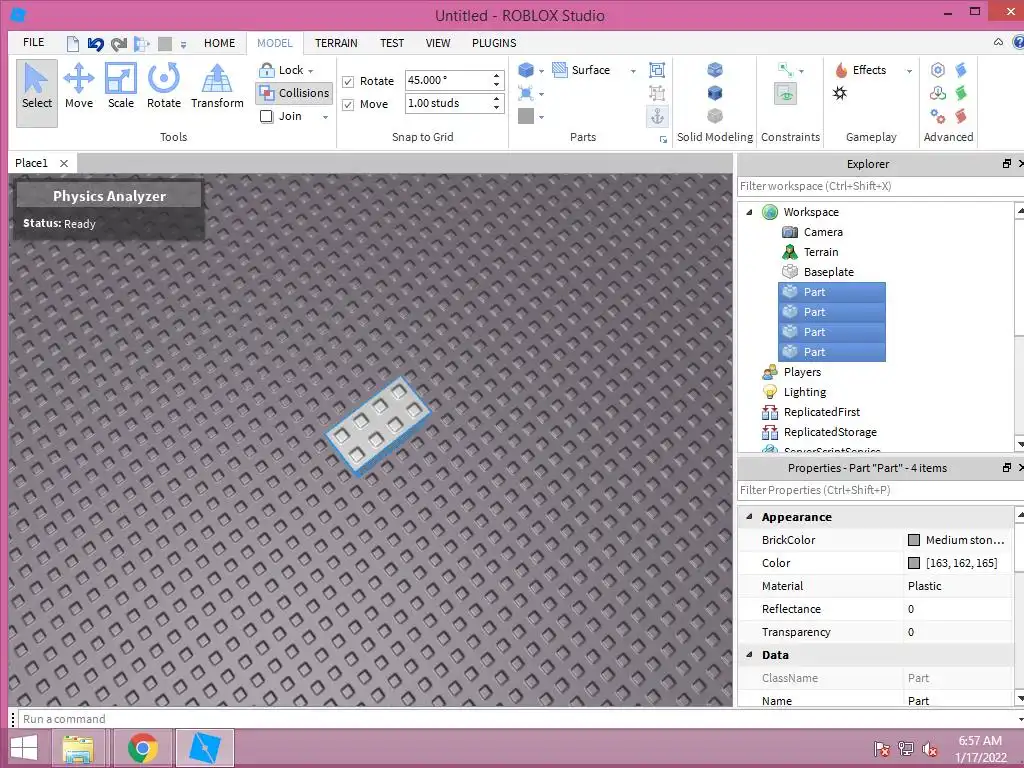Switch to the Rotate tool
The image size is (1024, 768).
[163, 86]
